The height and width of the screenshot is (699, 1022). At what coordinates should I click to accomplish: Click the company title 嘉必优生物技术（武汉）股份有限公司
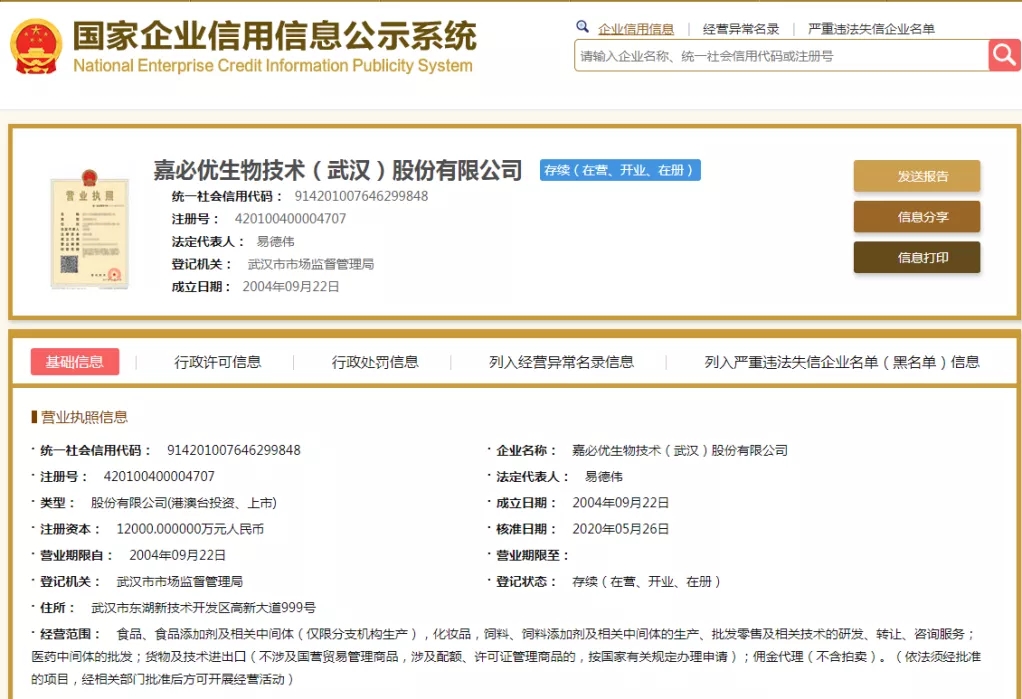tap(338, 170)
